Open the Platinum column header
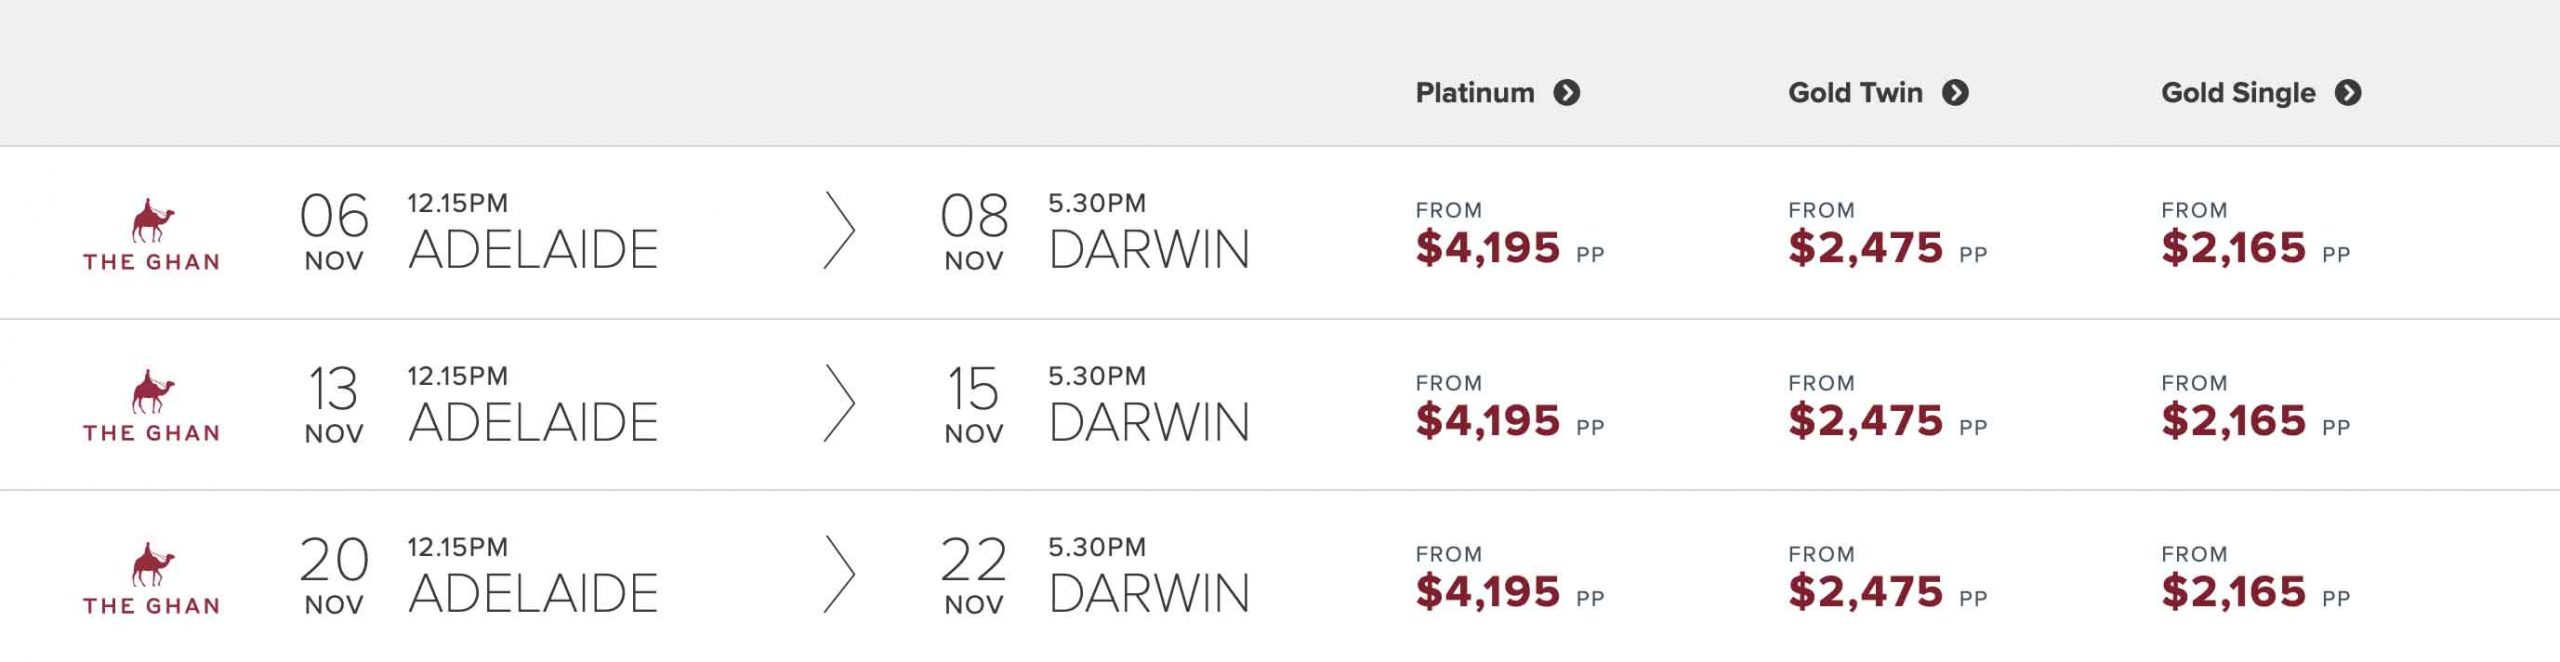 (1474, 93)
